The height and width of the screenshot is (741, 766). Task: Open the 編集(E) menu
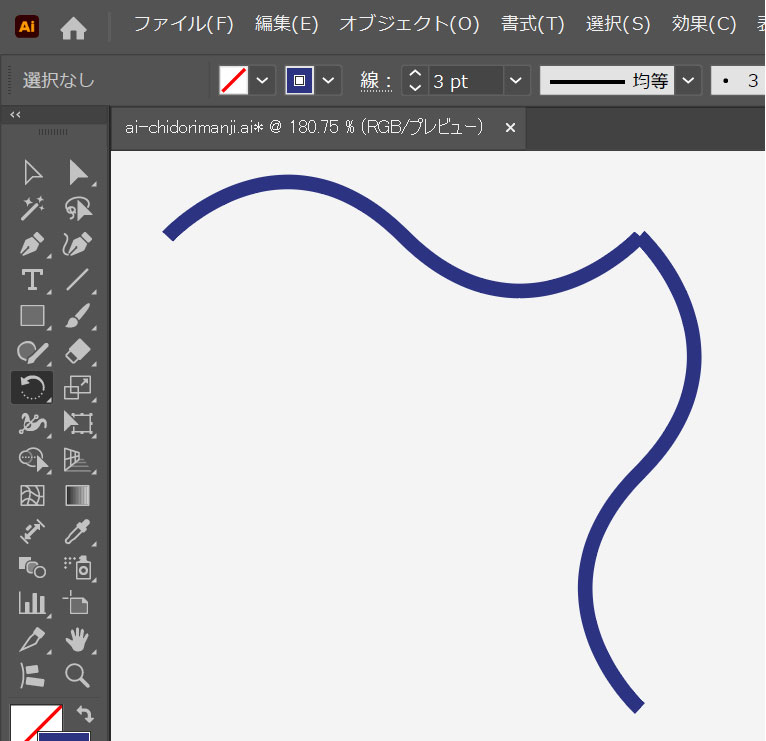click(x=287, y=24)
